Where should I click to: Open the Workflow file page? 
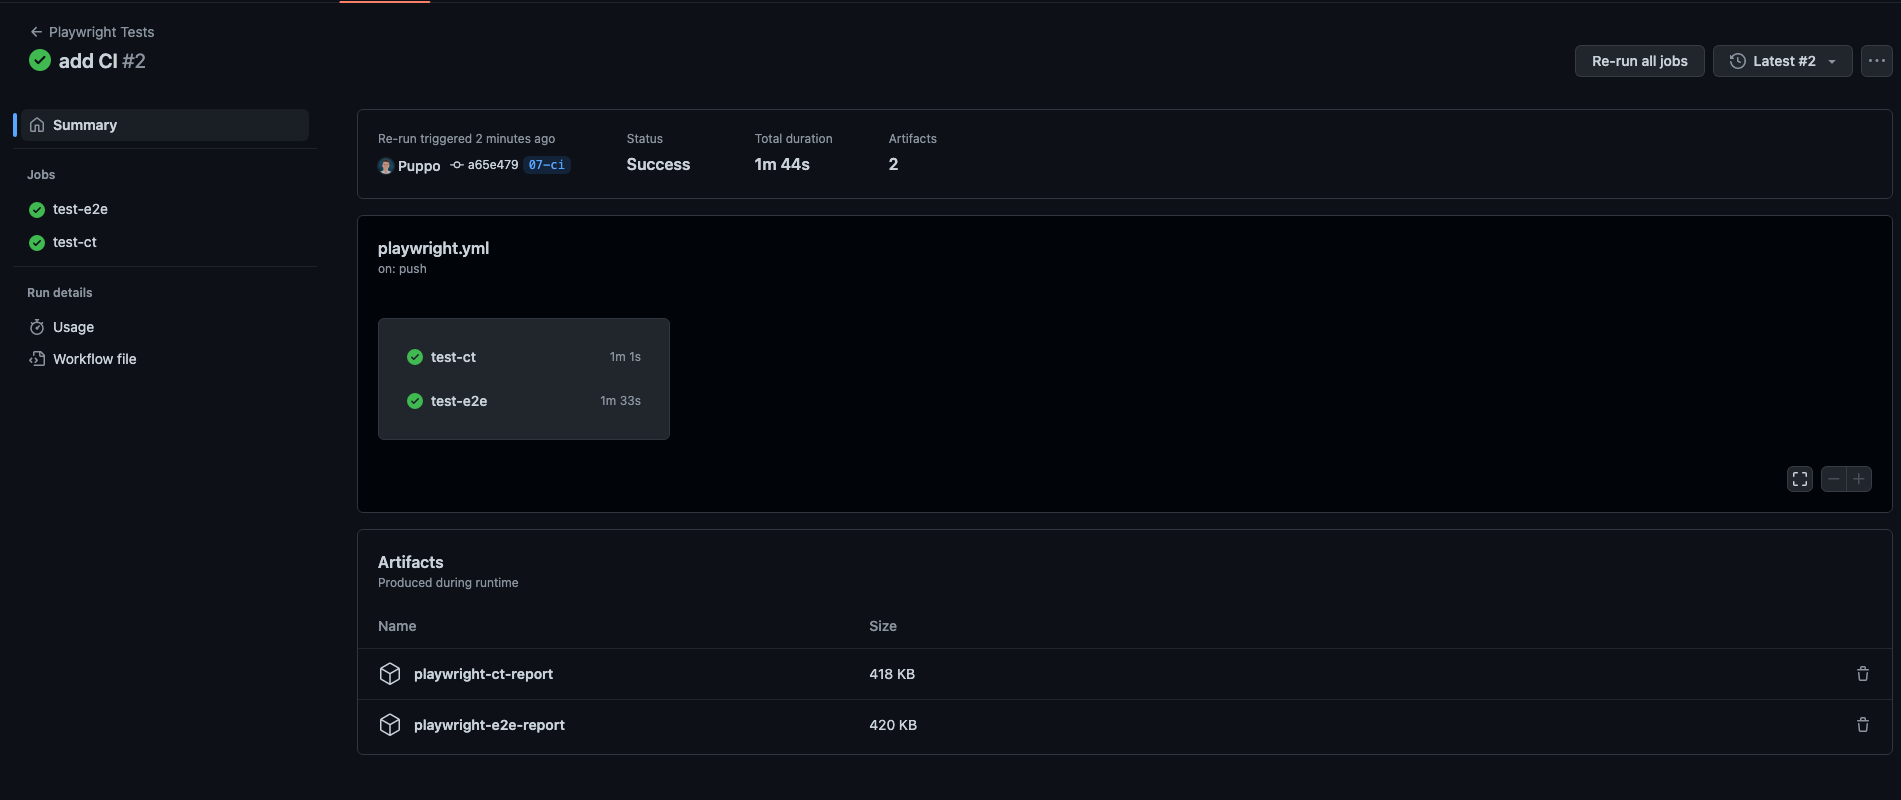tap(94, 359)
